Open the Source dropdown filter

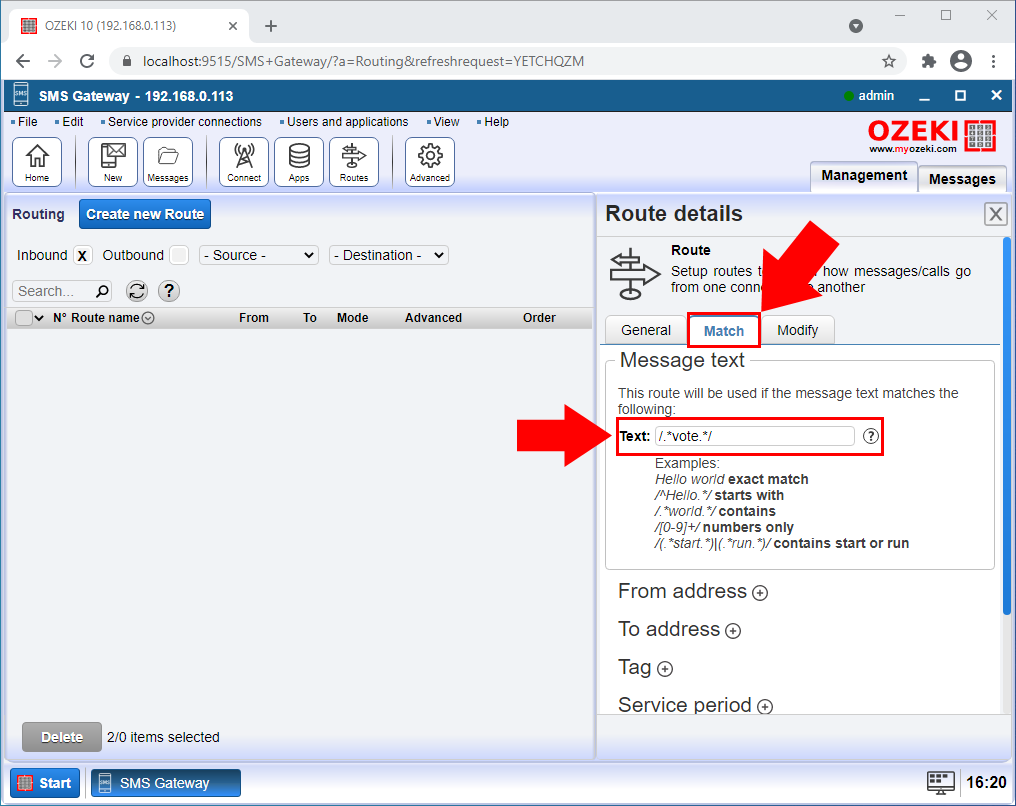(x=259, y=255)
